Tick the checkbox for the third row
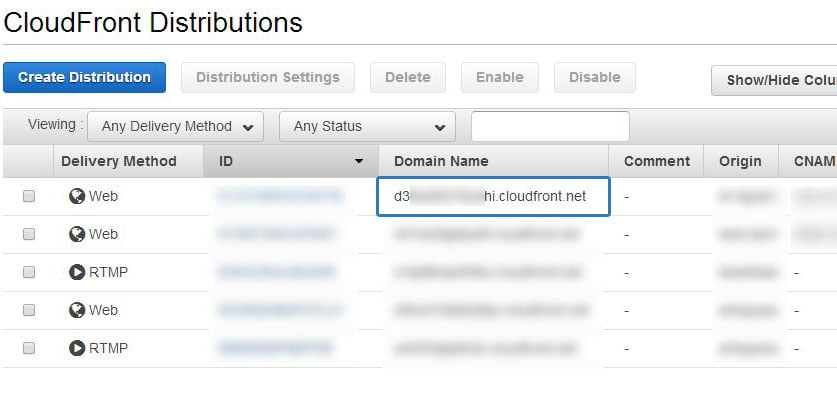 [x=29, y=273]
